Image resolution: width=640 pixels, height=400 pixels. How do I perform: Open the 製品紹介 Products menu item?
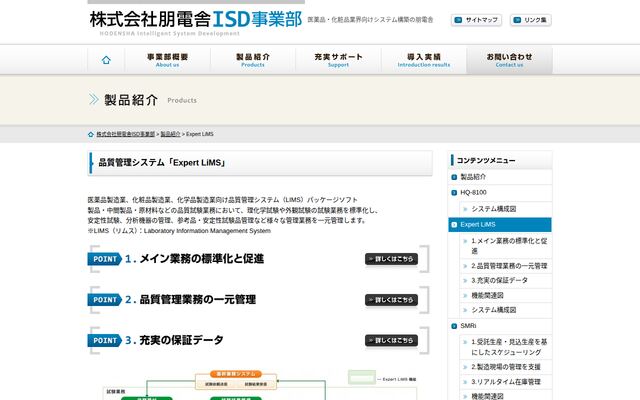click(253, 60)
